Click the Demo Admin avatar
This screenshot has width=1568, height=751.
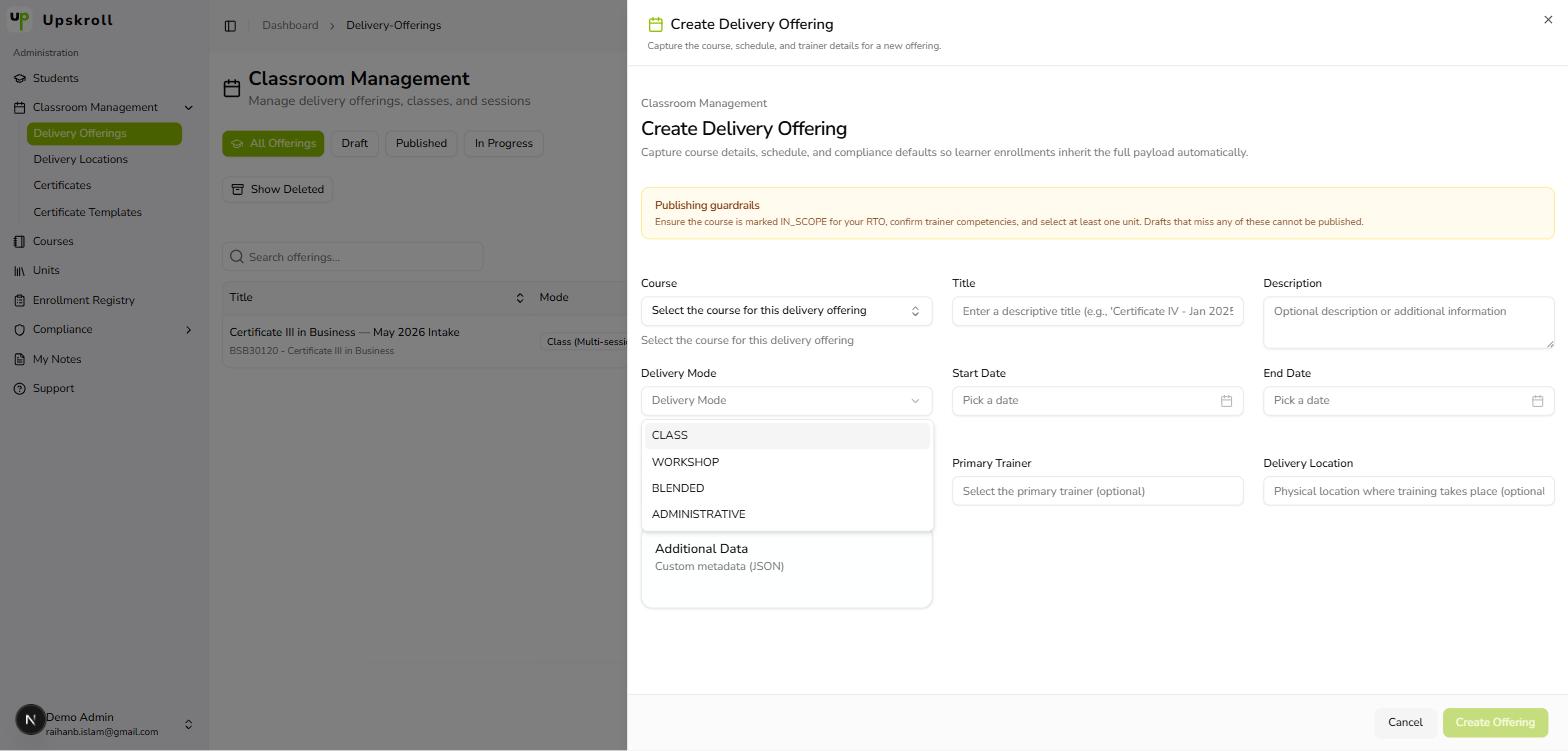point(30,719)
